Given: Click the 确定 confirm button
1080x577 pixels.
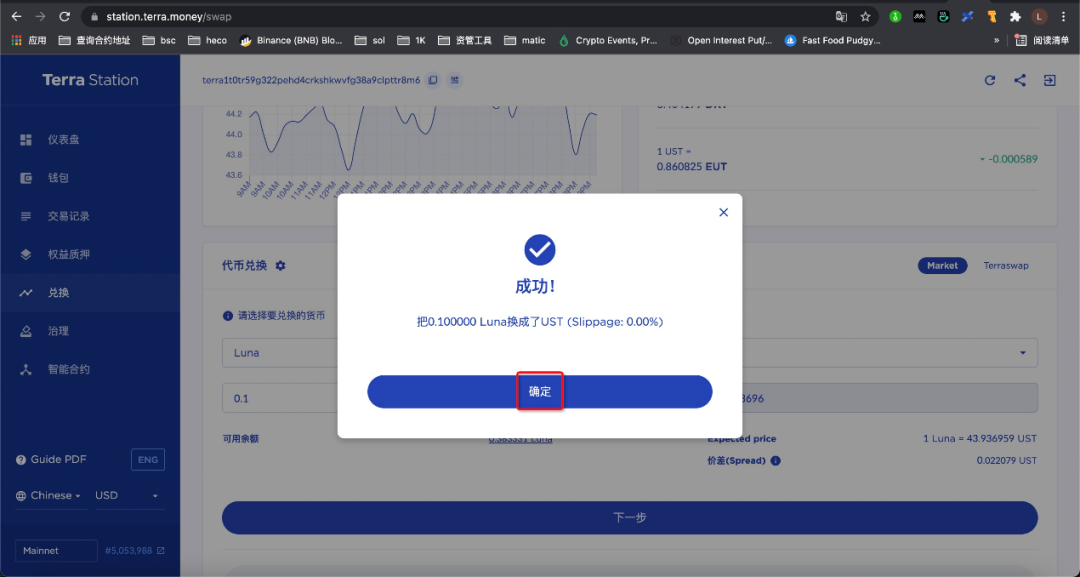Looking at the screenshot, I should click(x=539, y=392).
